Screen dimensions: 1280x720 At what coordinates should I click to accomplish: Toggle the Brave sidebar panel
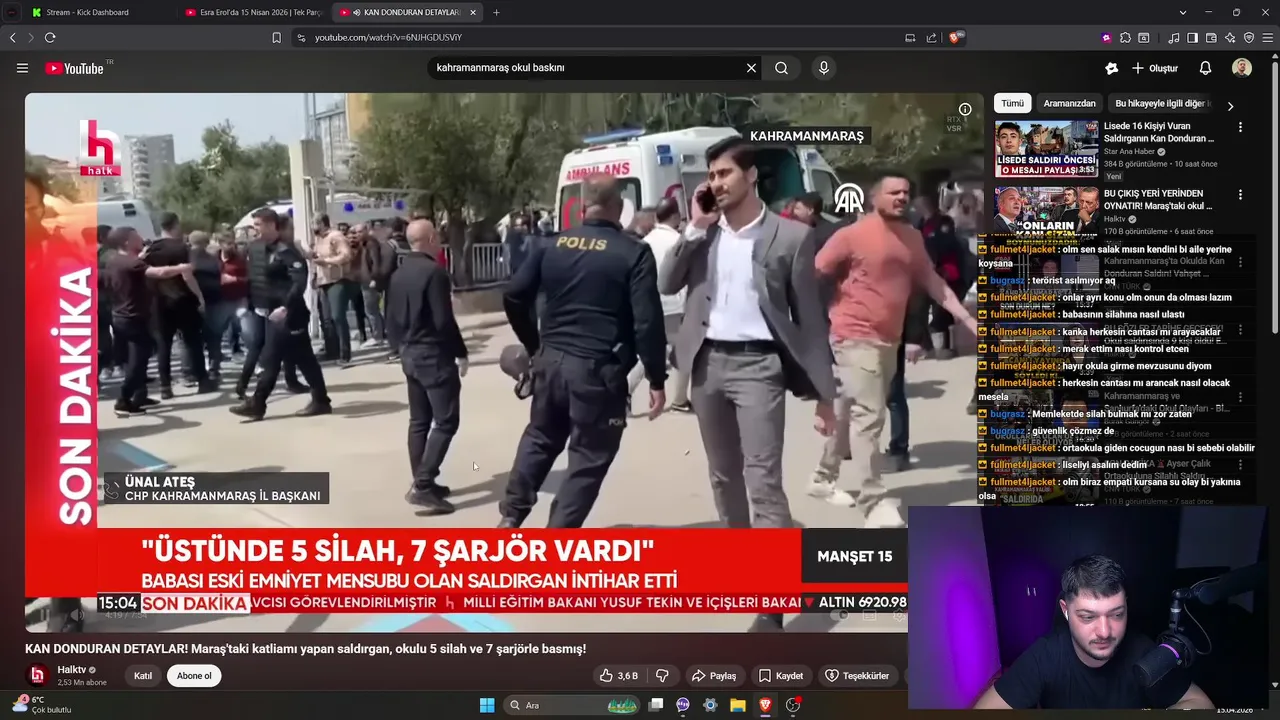[1192, 37]
